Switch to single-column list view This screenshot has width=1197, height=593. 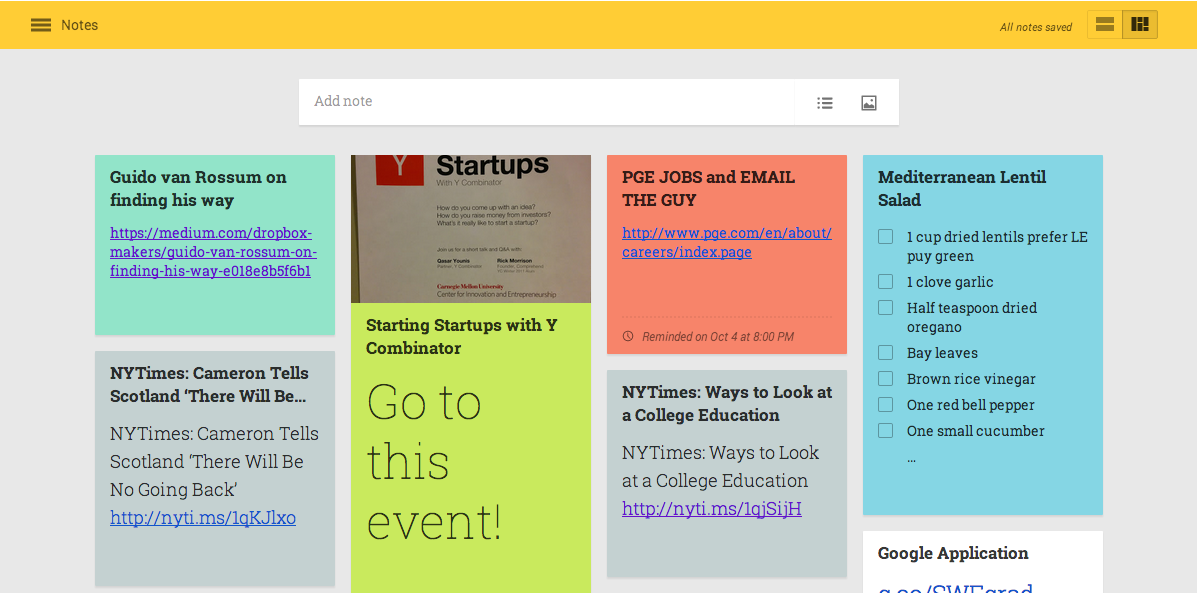click(1105, 24)
